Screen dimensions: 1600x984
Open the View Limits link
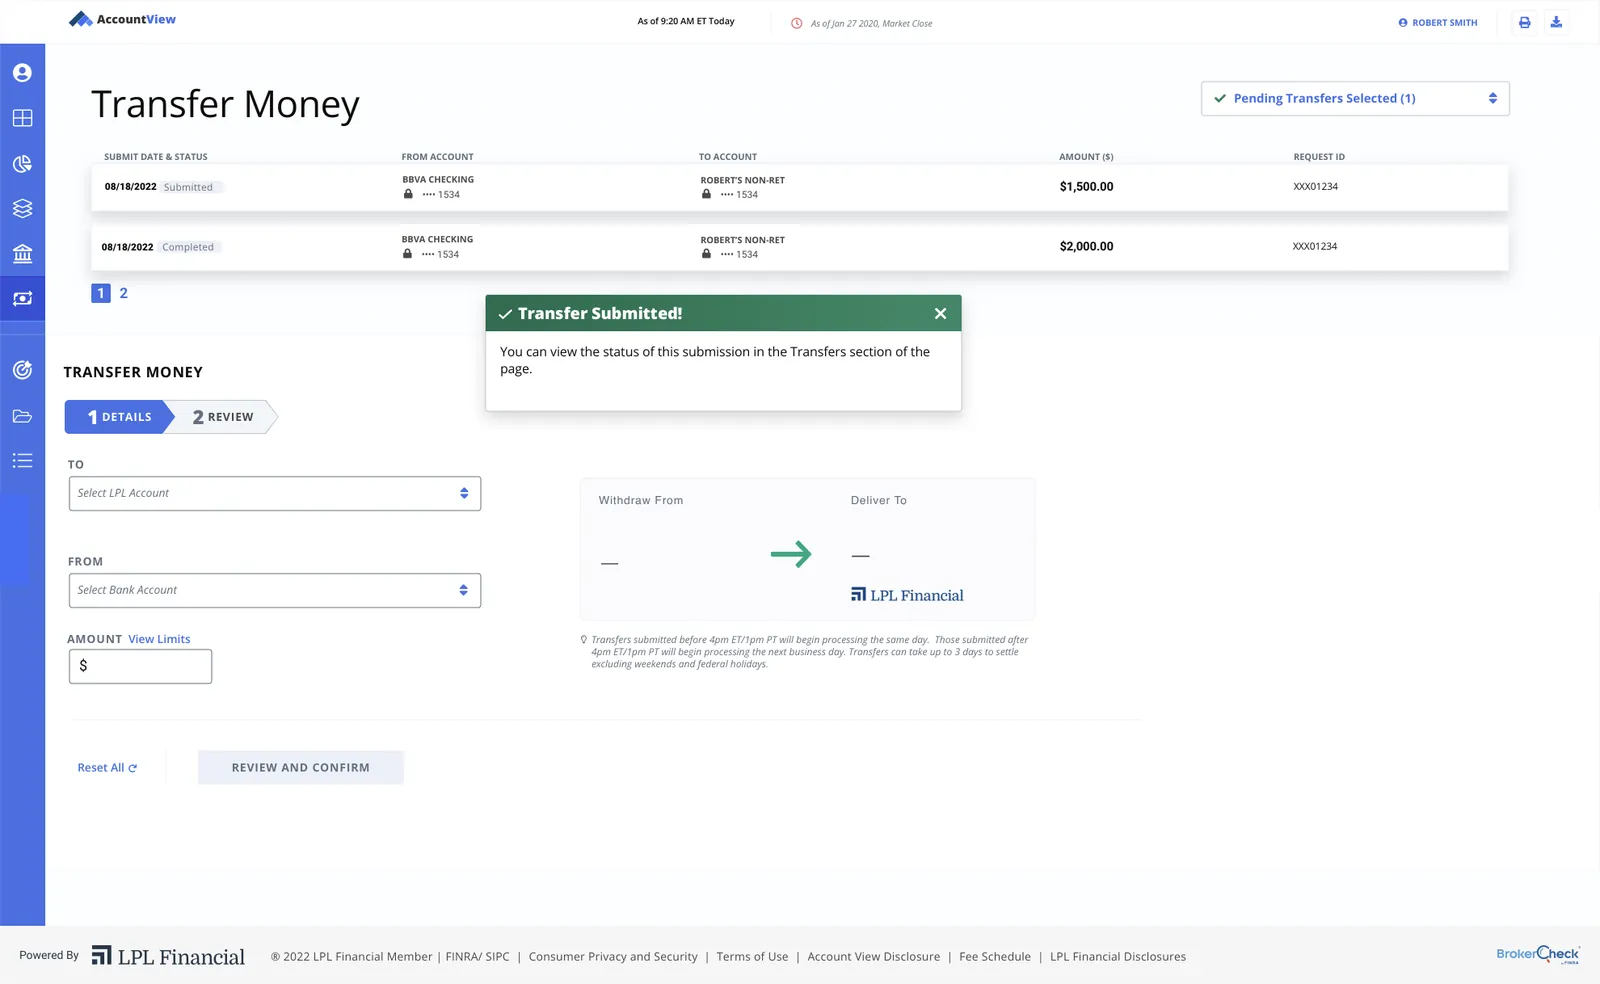pos(159,639)
